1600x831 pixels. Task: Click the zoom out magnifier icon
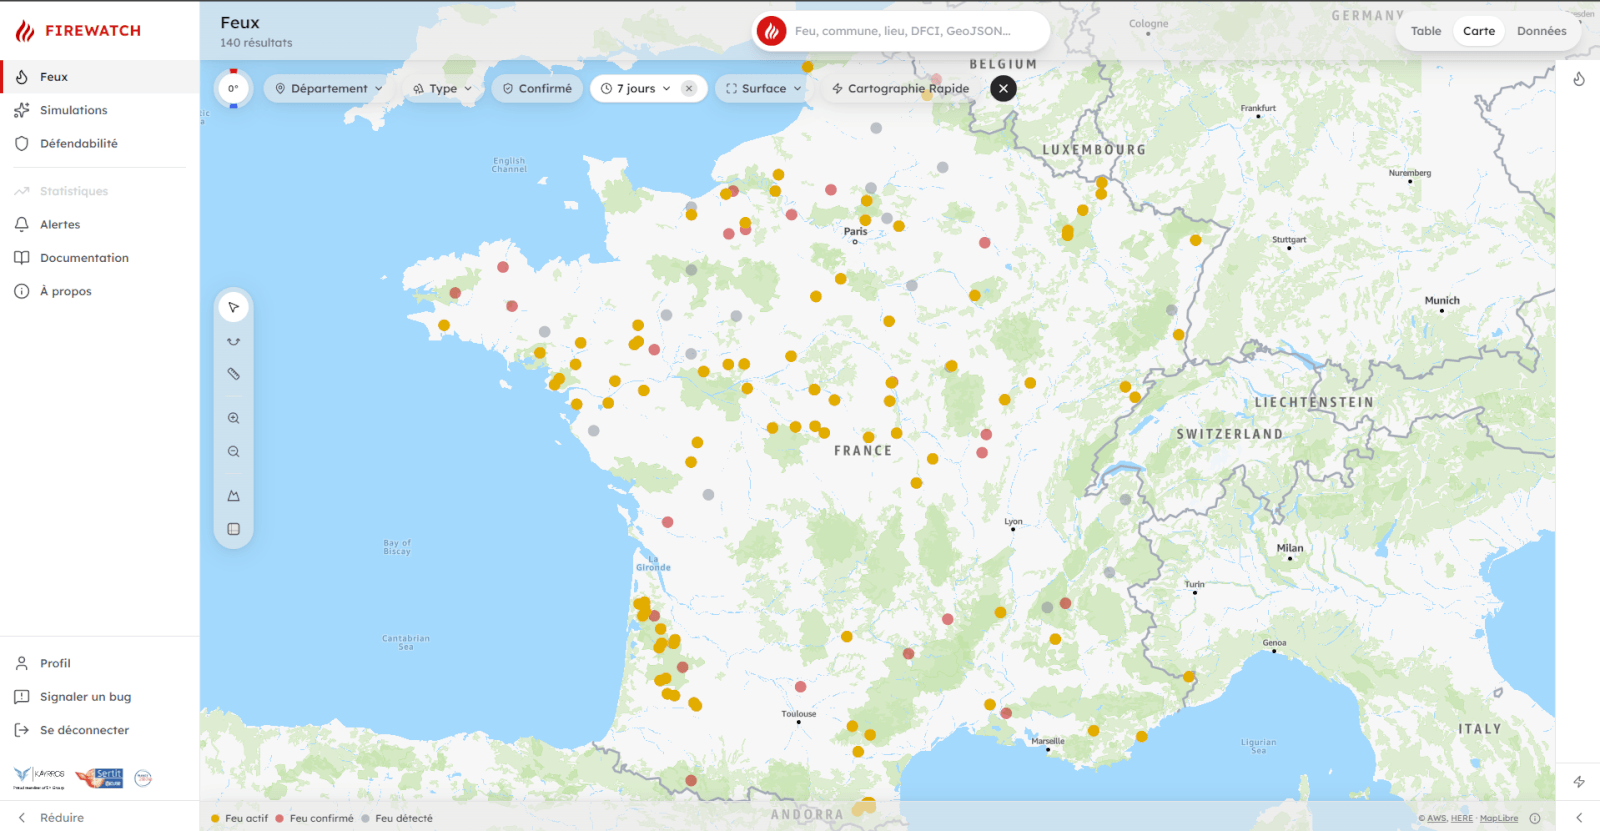click(233, 452)
